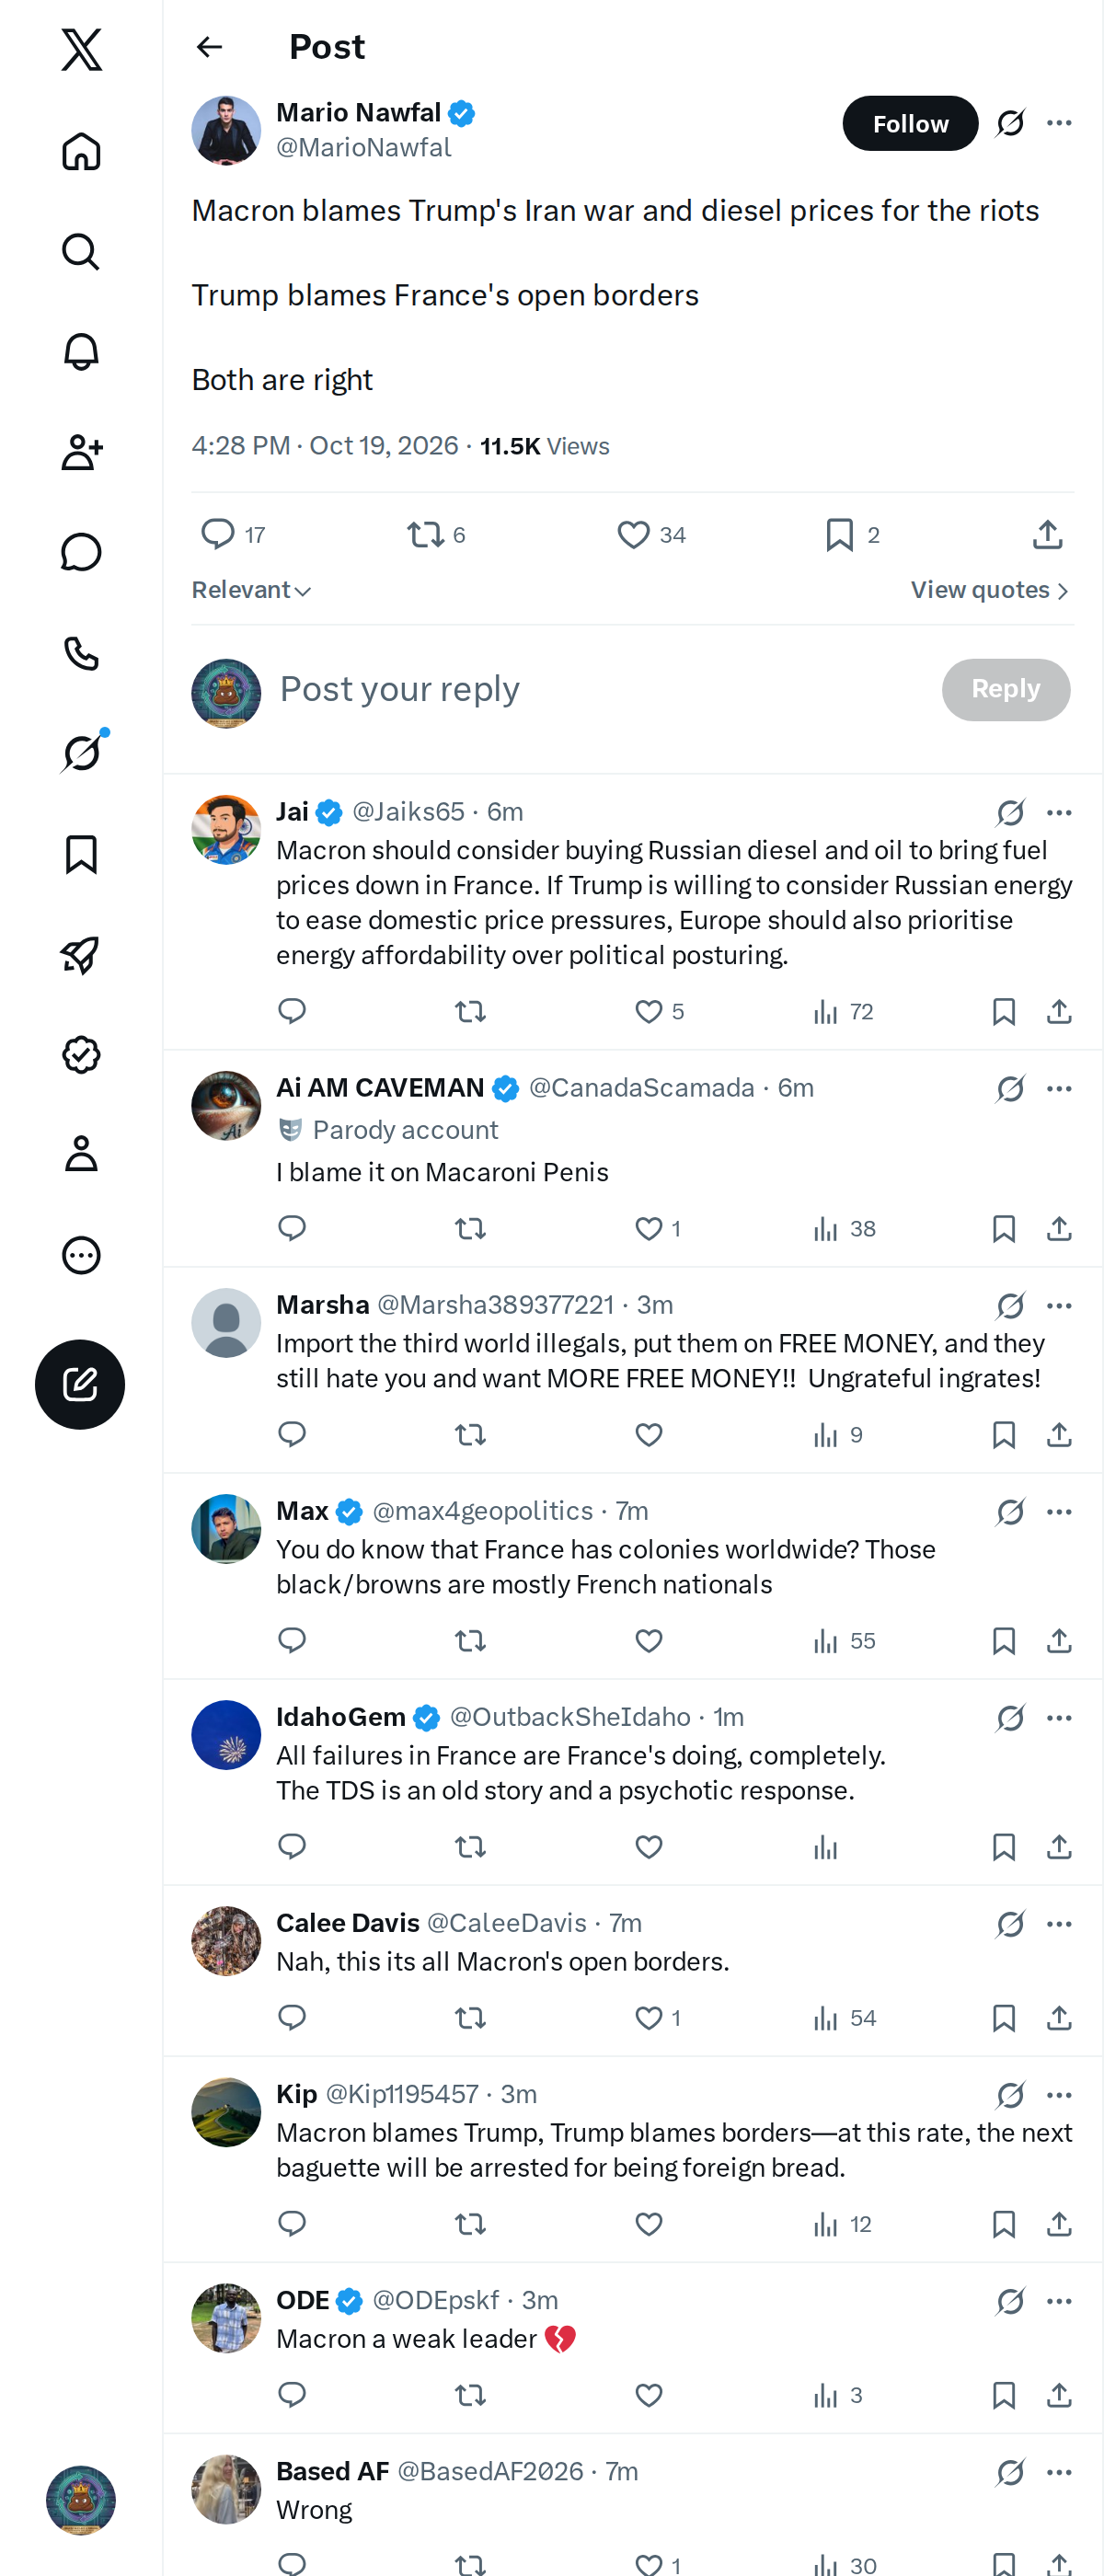The height and width of the screenshot is (2576, 1104).
Task: Open more options on Kip's reply
Action: 1059,2094
